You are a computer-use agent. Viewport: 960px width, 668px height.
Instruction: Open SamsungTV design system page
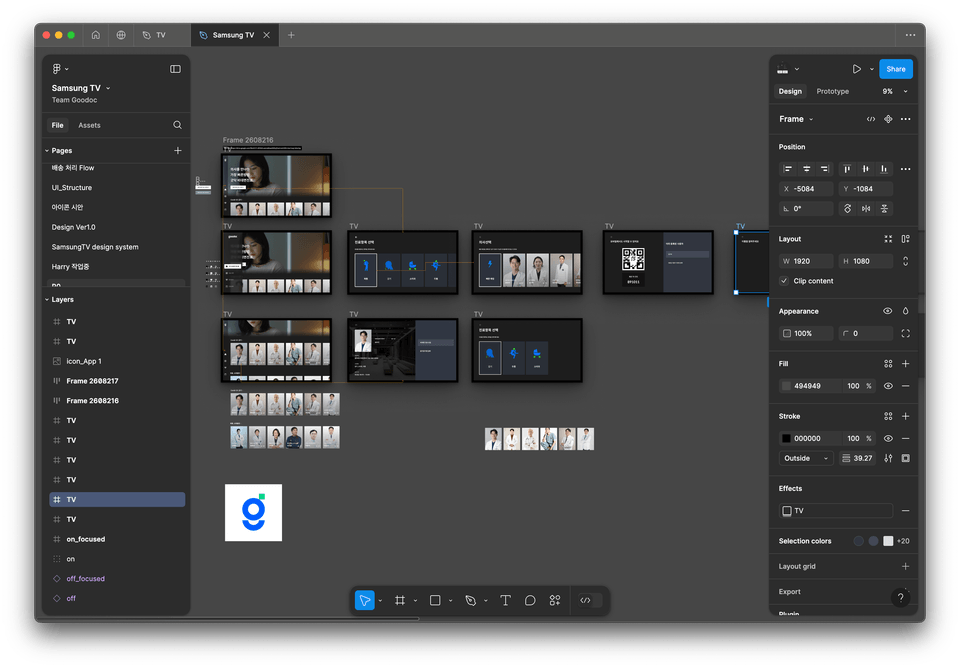95,247
